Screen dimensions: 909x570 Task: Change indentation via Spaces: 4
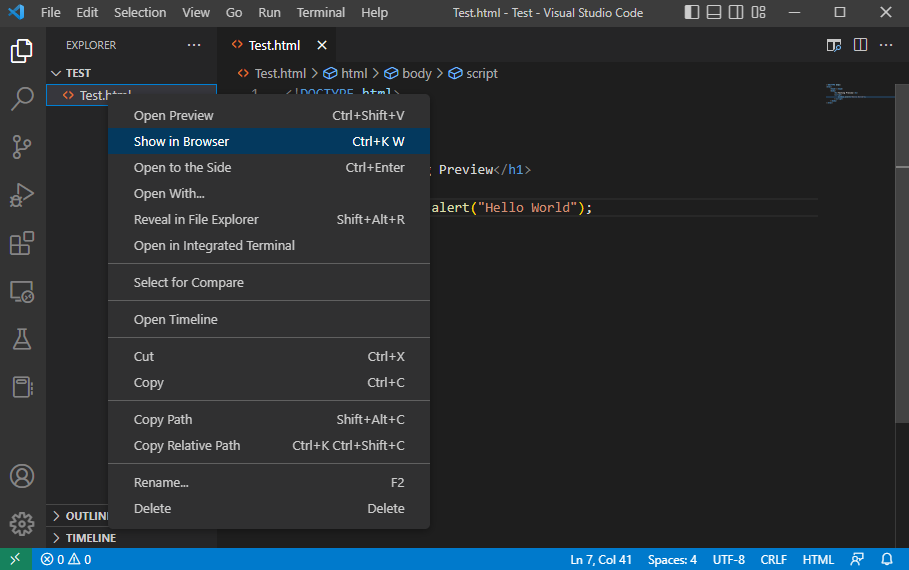click(672, 560)
